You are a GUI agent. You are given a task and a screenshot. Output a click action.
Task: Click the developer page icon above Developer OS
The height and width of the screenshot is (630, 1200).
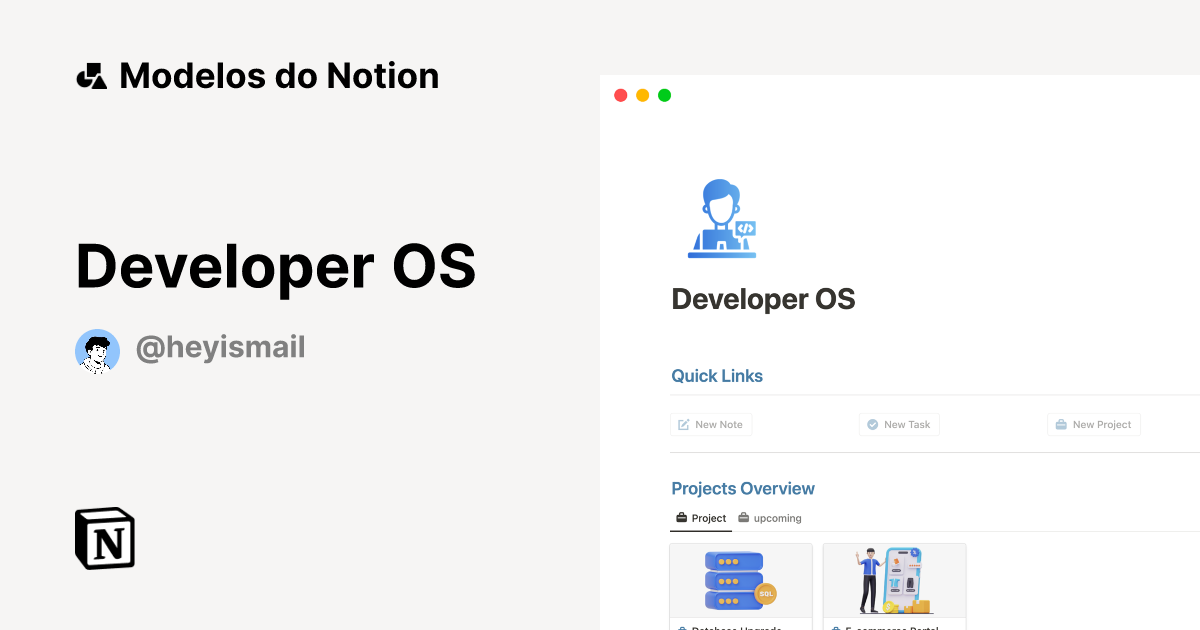(x=722, y=218)
